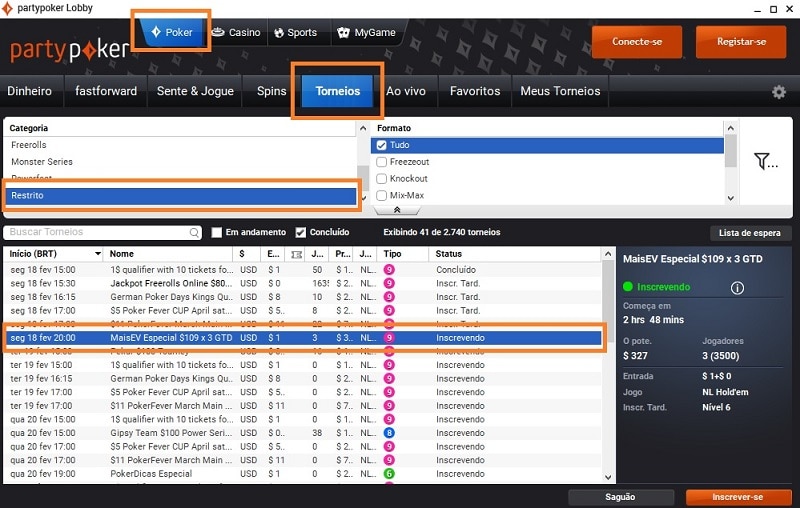Open the Favoritos tab
Screen dimensions: 800x508
tap(475, 91)
